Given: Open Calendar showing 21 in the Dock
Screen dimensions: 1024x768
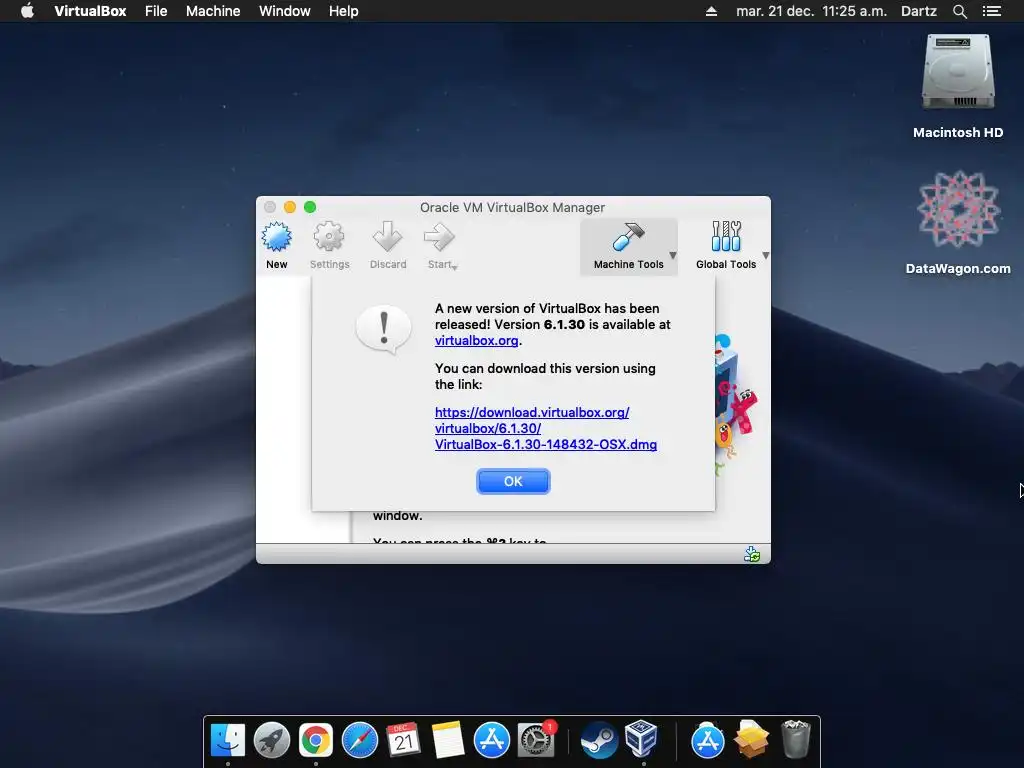Looking at the screenshot, I should coord(403,740).
